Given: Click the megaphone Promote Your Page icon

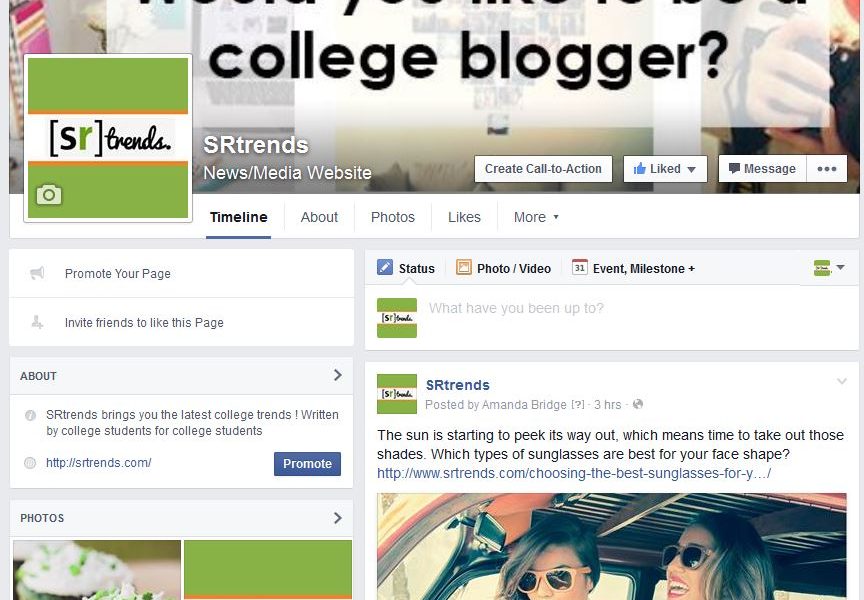Looking at the screenshot, I should coord(37,273).
